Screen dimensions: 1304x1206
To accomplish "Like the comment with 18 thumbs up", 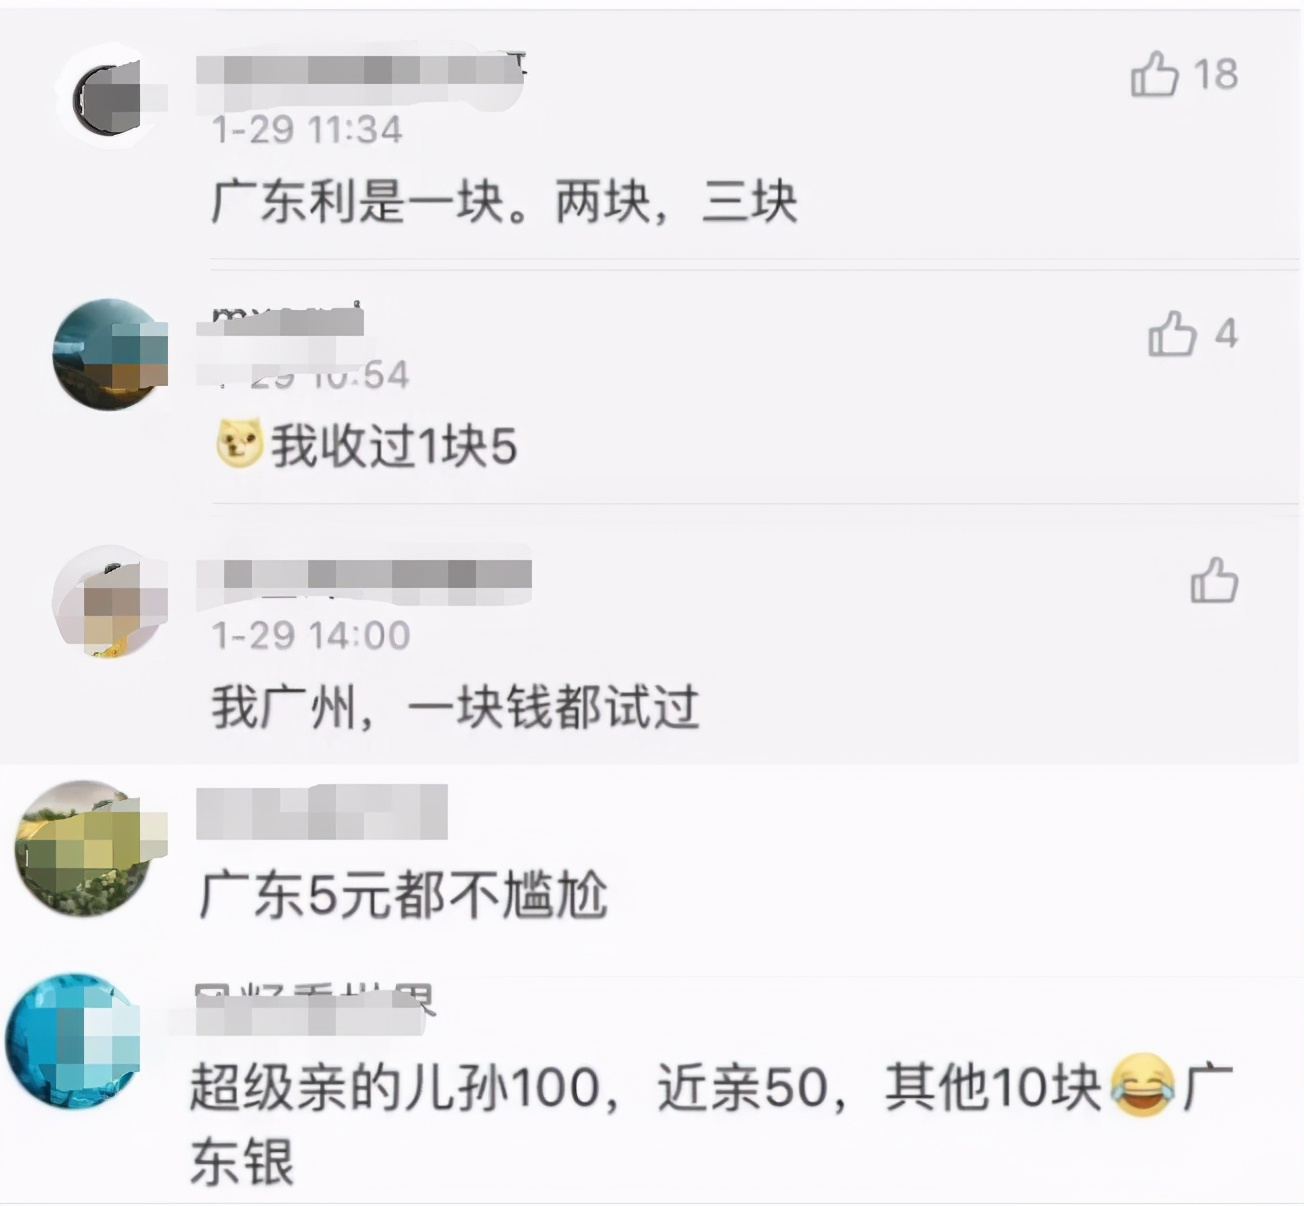I will point(1154,74).
